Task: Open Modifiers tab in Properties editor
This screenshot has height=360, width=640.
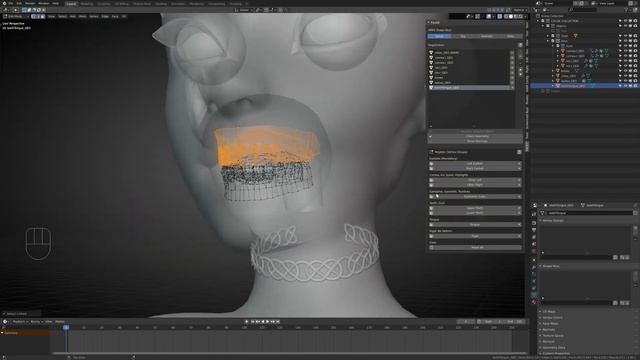Action: (534, 267)
